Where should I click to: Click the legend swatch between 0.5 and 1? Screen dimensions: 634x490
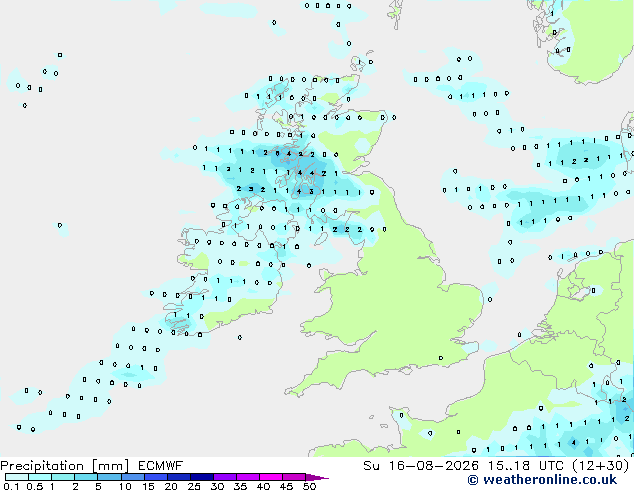coord(40,477)
